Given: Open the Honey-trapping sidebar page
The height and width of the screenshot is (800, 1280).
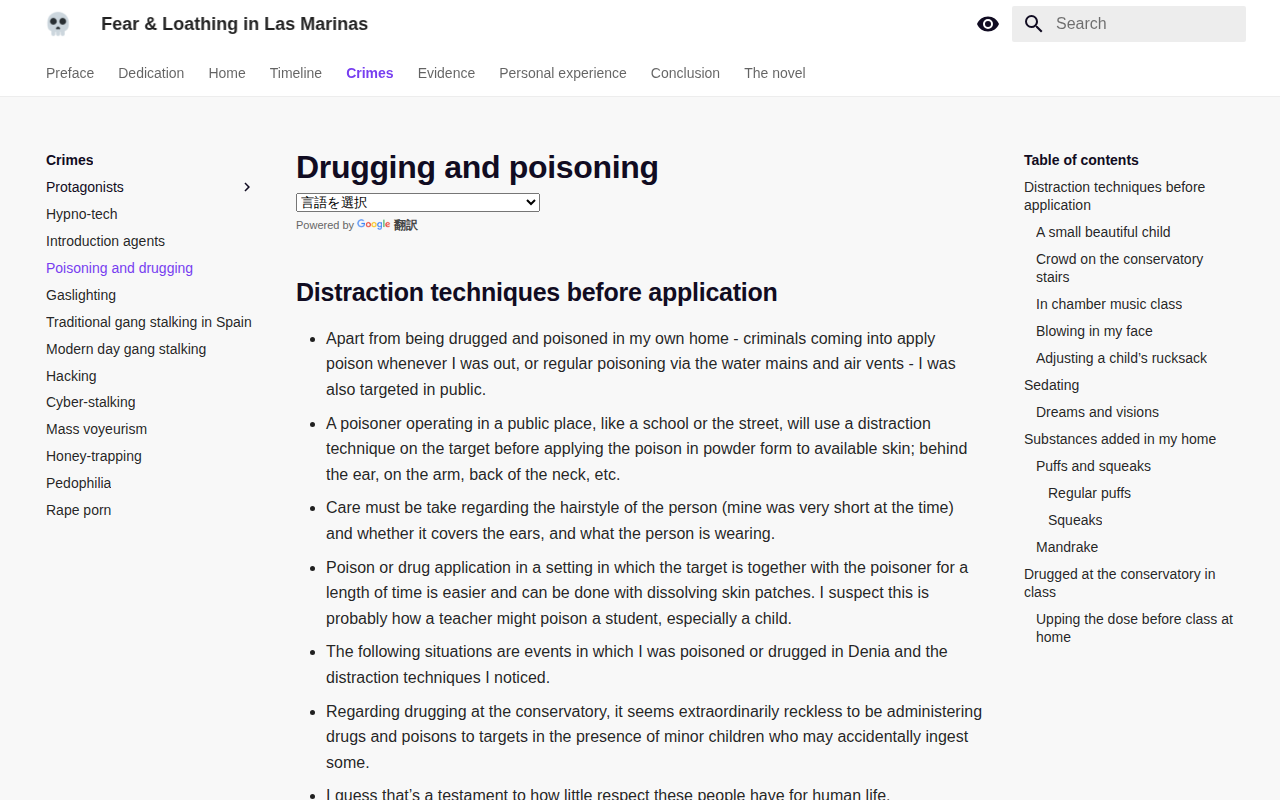Looking at the screenshot, I should coord(94,456).
